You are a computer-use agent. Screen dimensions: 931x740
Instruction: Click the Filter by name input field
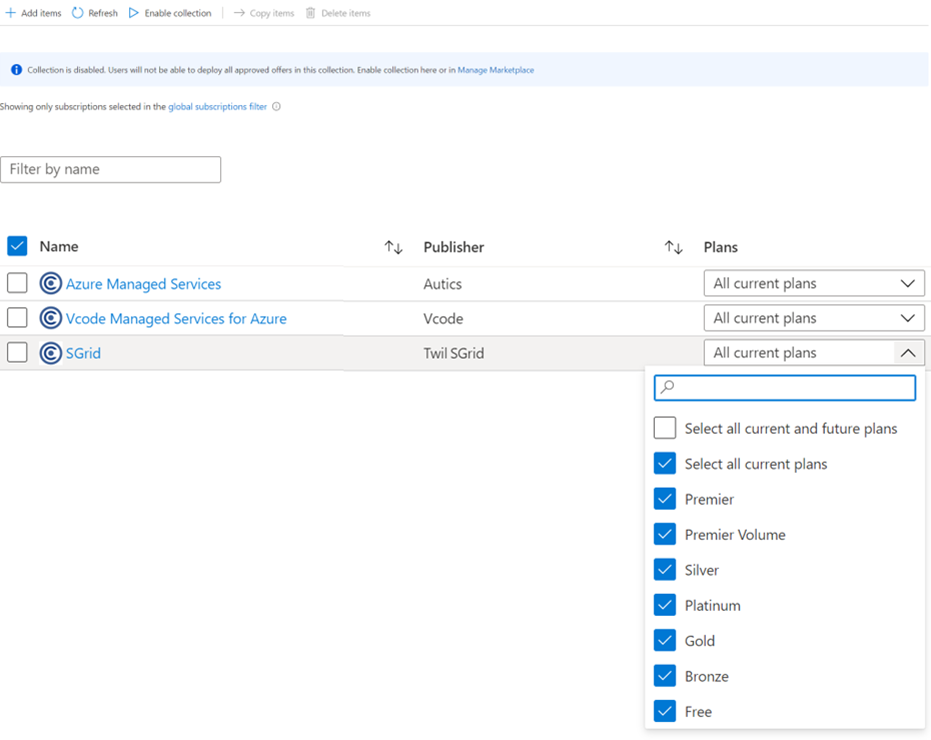coord(111,169)
